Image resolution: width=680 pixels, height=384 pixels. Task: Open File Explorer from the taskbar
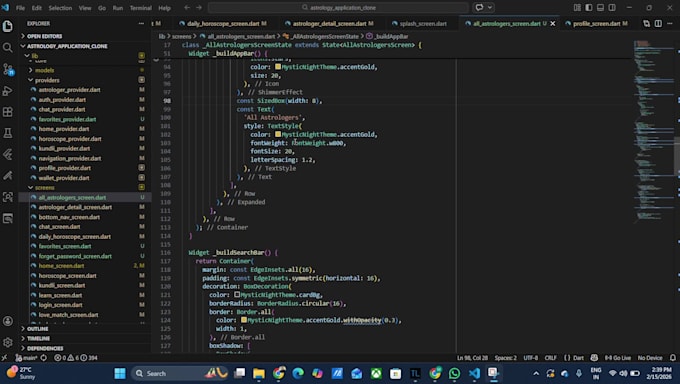click(x=259, y=373)
